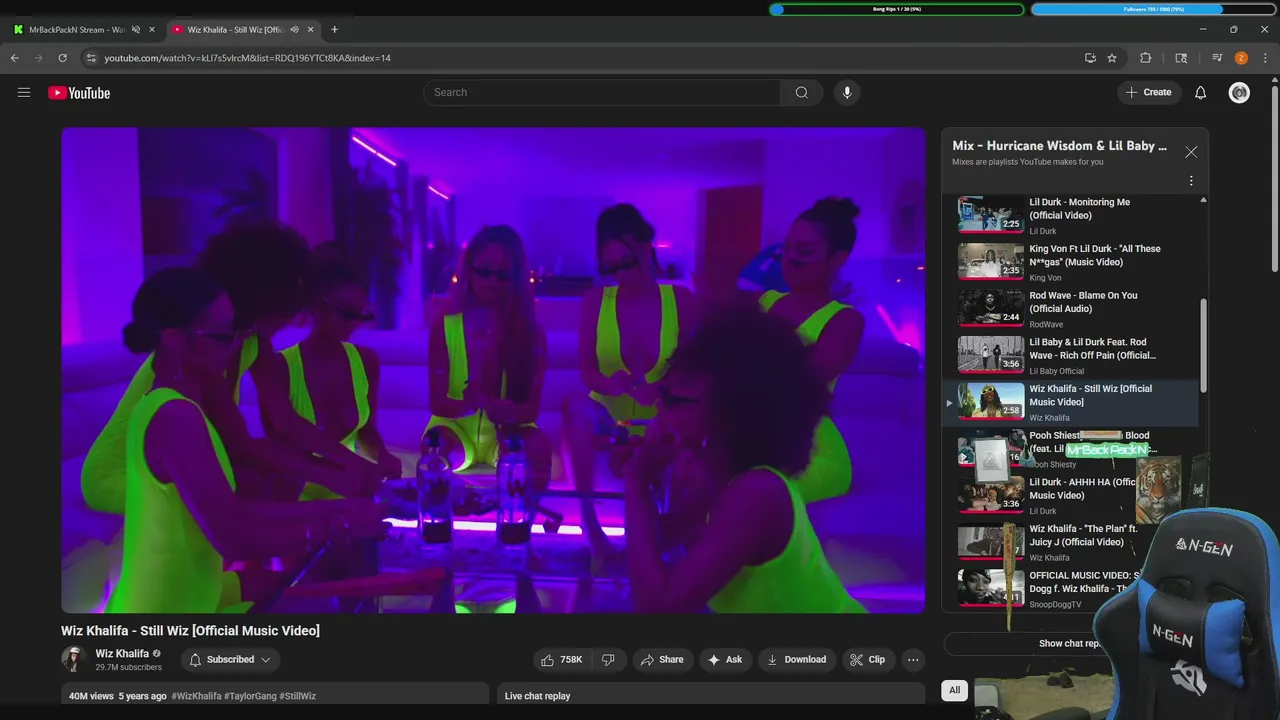Close the Wiz Khalifa YouTube tab
This screenshot has height=720, width=1280.
[x=310, y=29]
